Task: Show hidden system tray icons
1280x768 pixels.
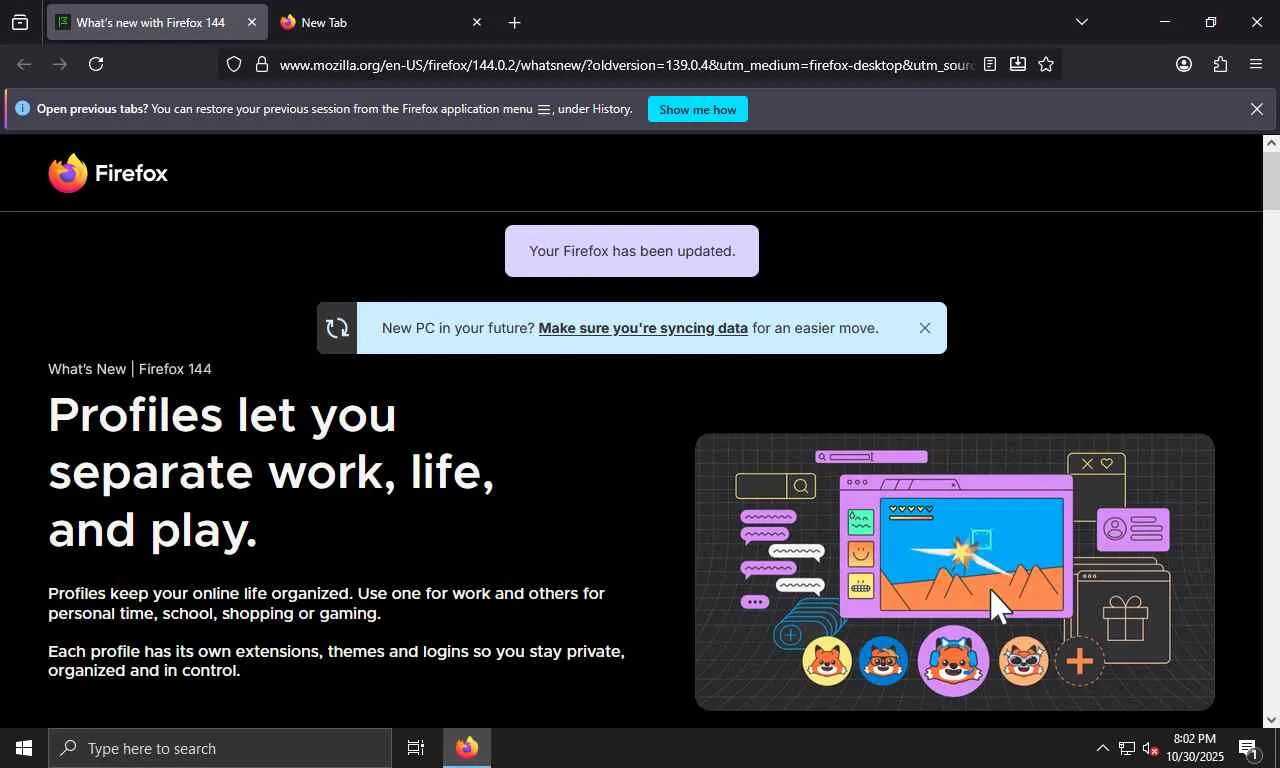Action: (1102, 748)
